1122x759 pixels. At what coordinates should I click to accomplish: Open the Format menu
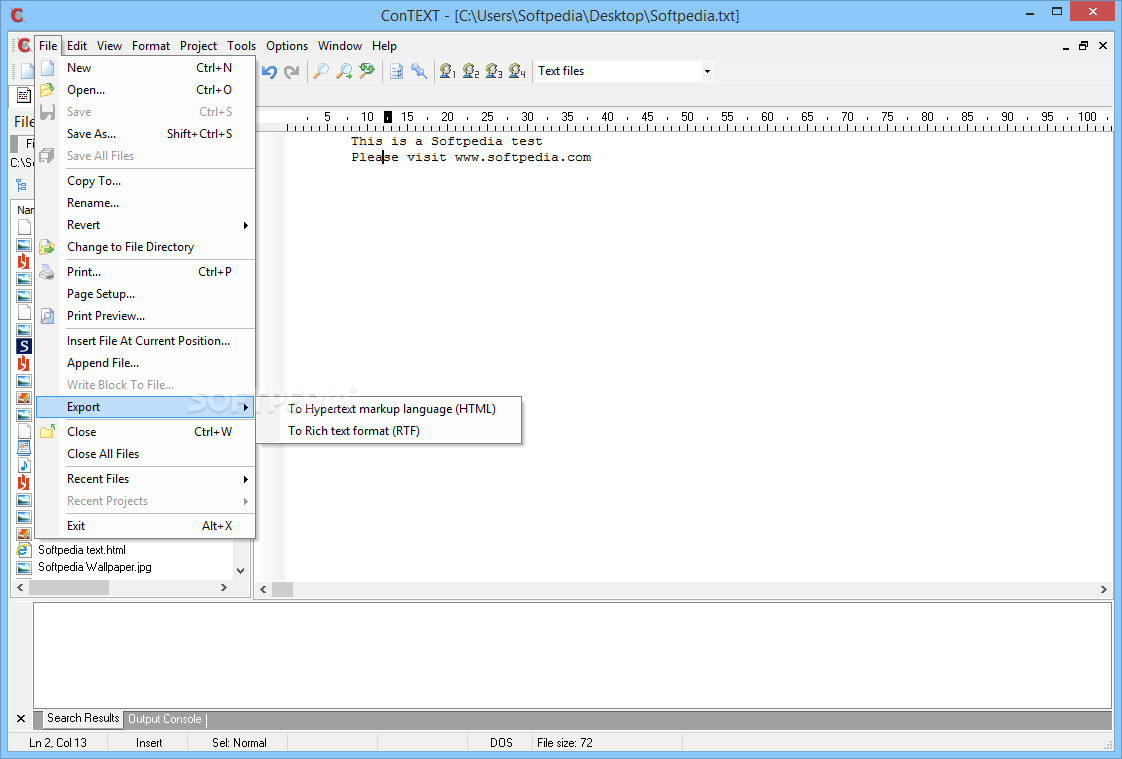tap(151, 46)
